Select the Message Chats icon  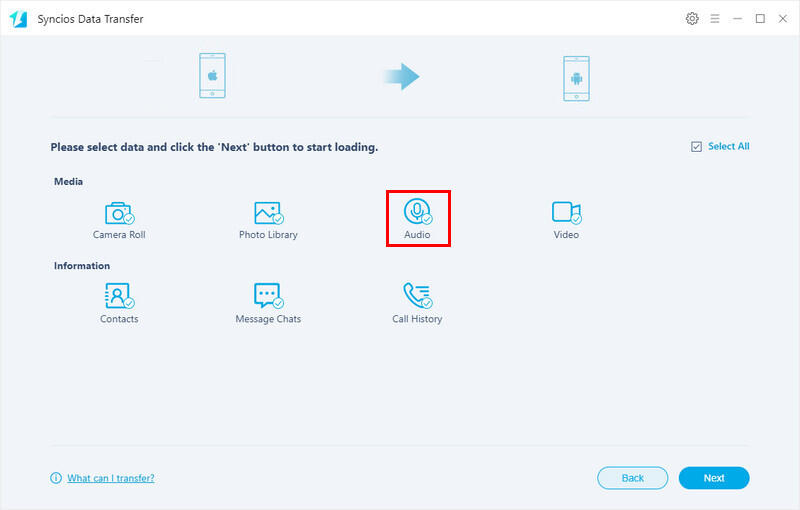[267, 296]
